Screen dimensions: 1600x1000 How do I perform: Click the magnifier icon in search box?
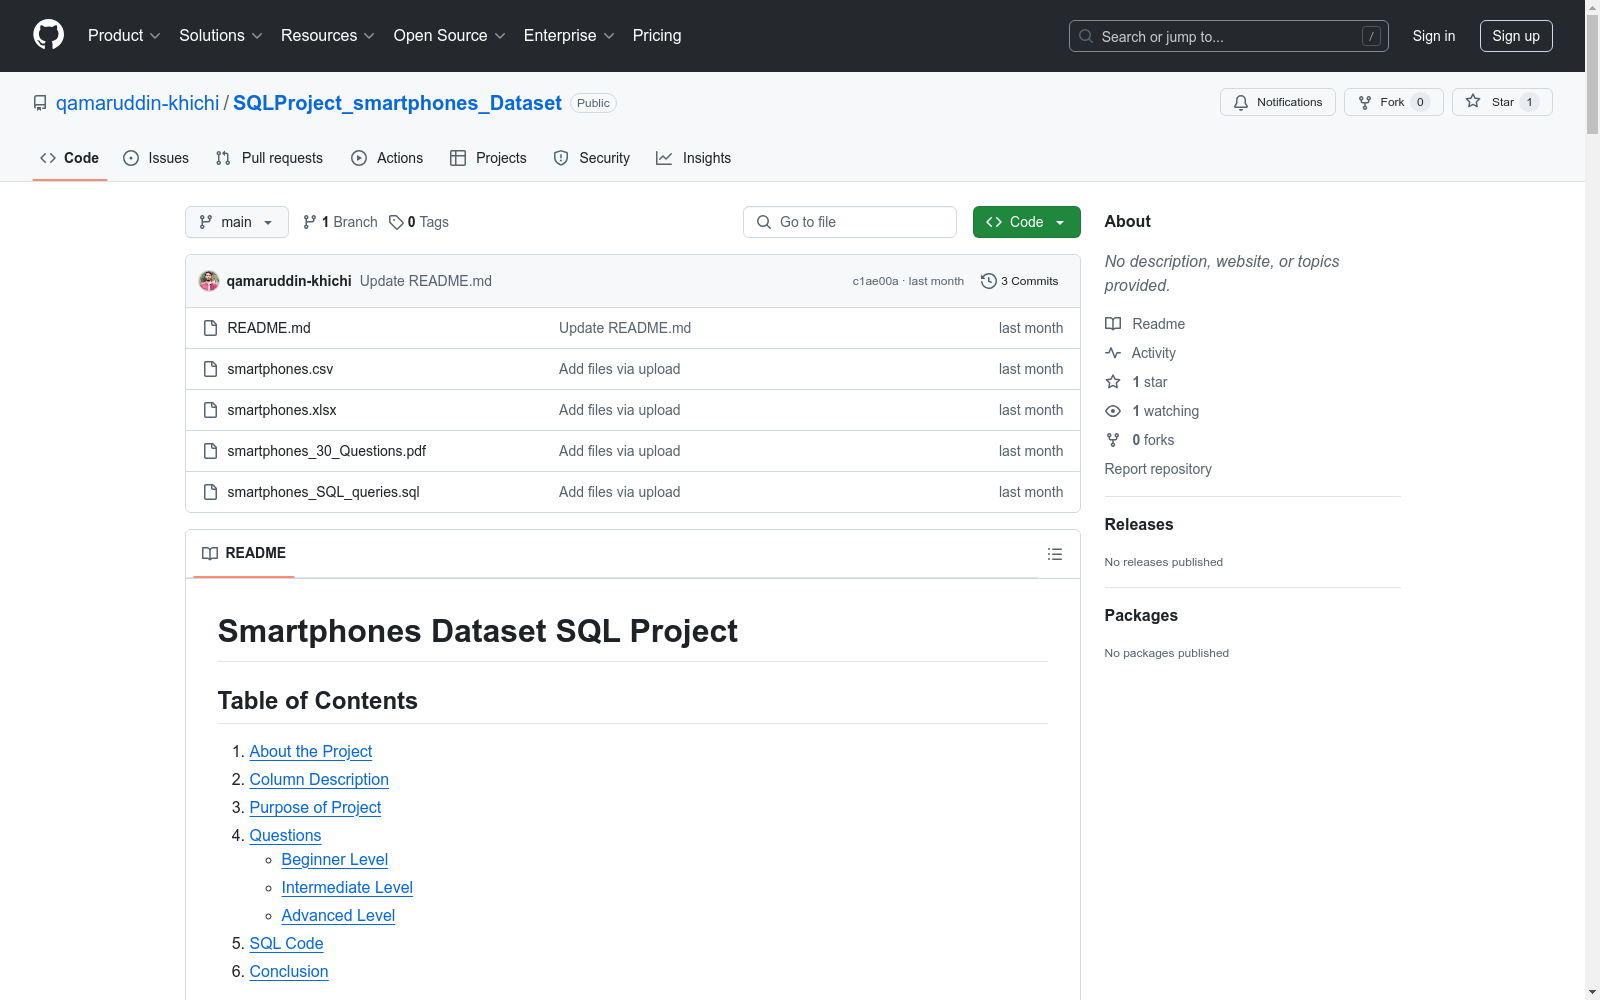(x=1086, y=36)
